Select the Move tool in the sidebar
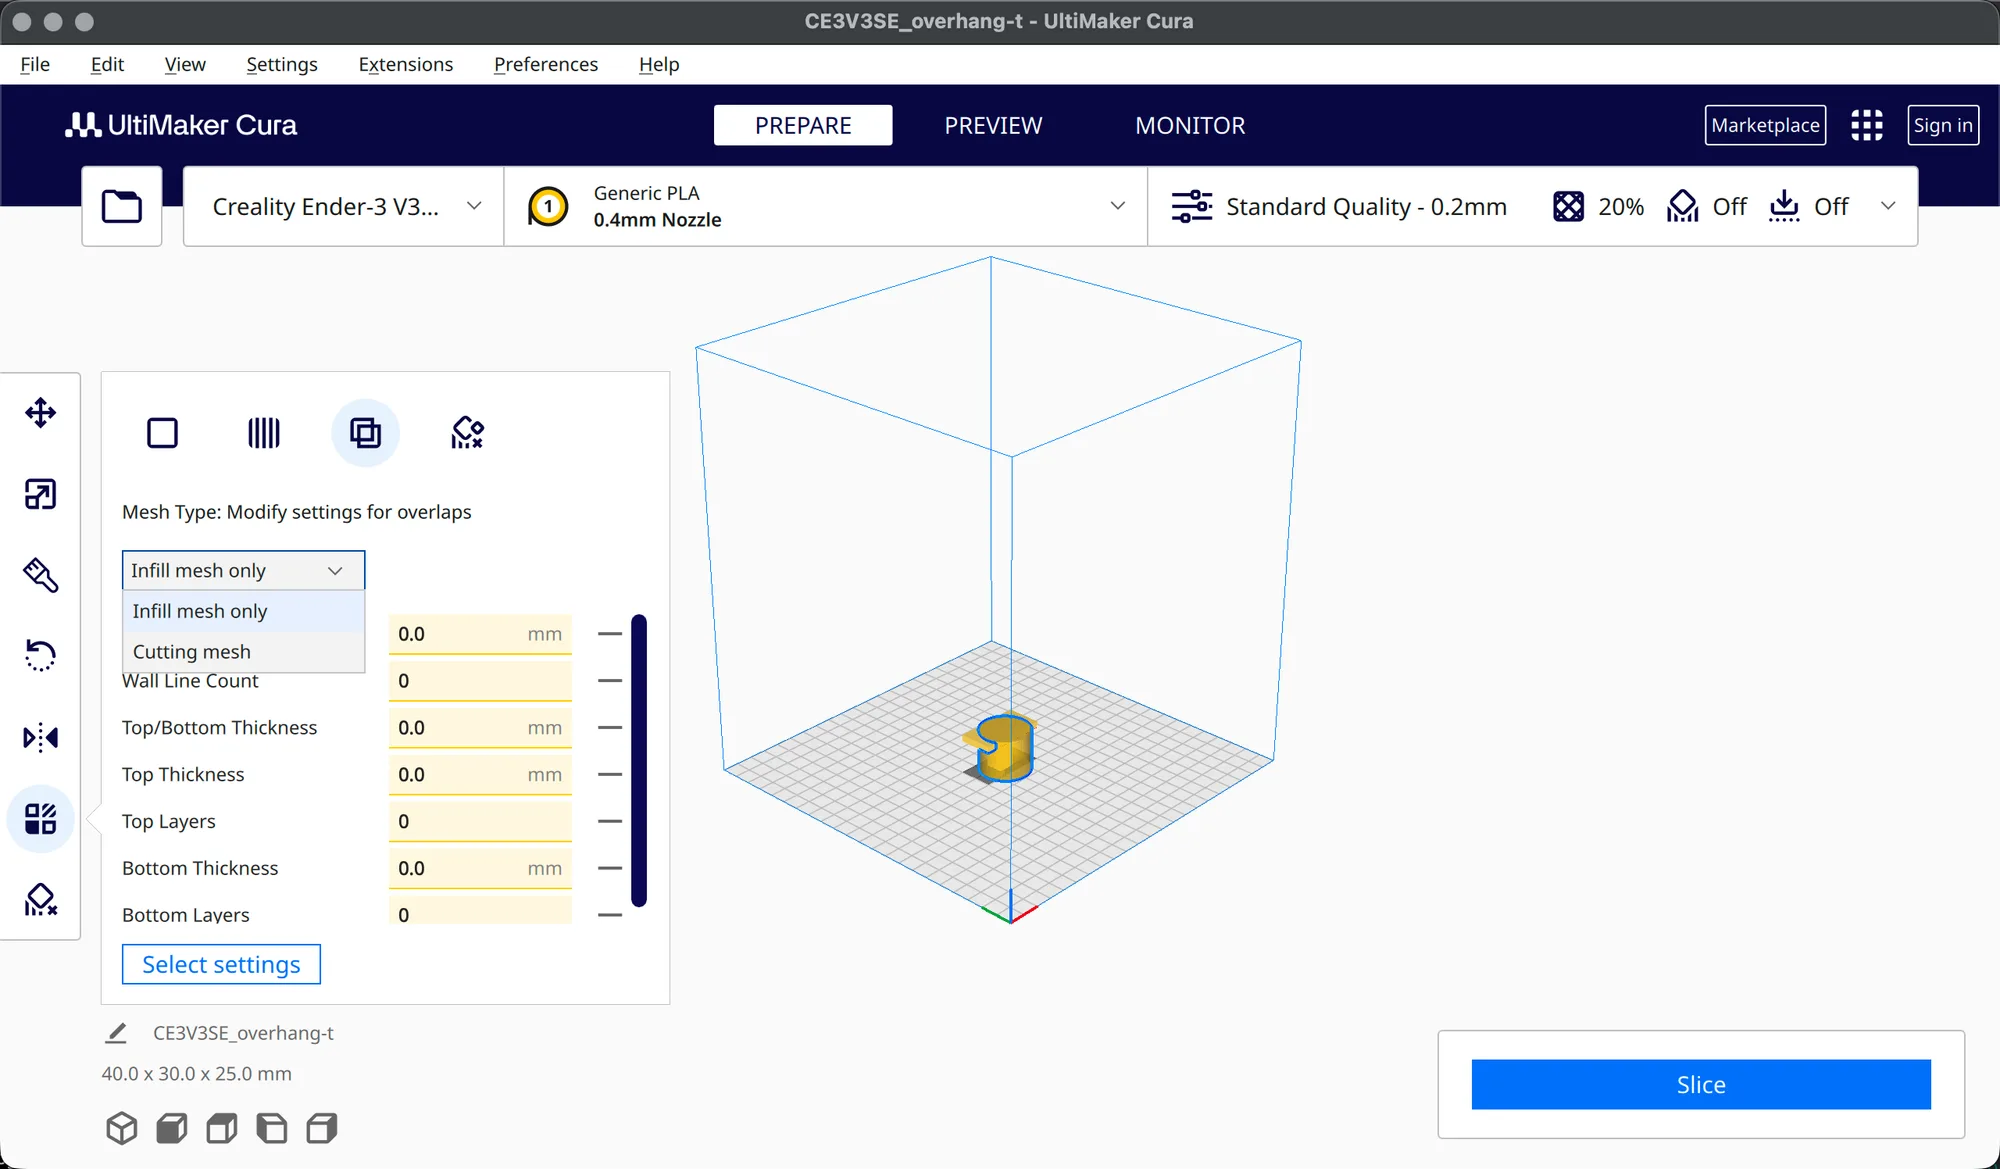 click(x=40, y=413)
